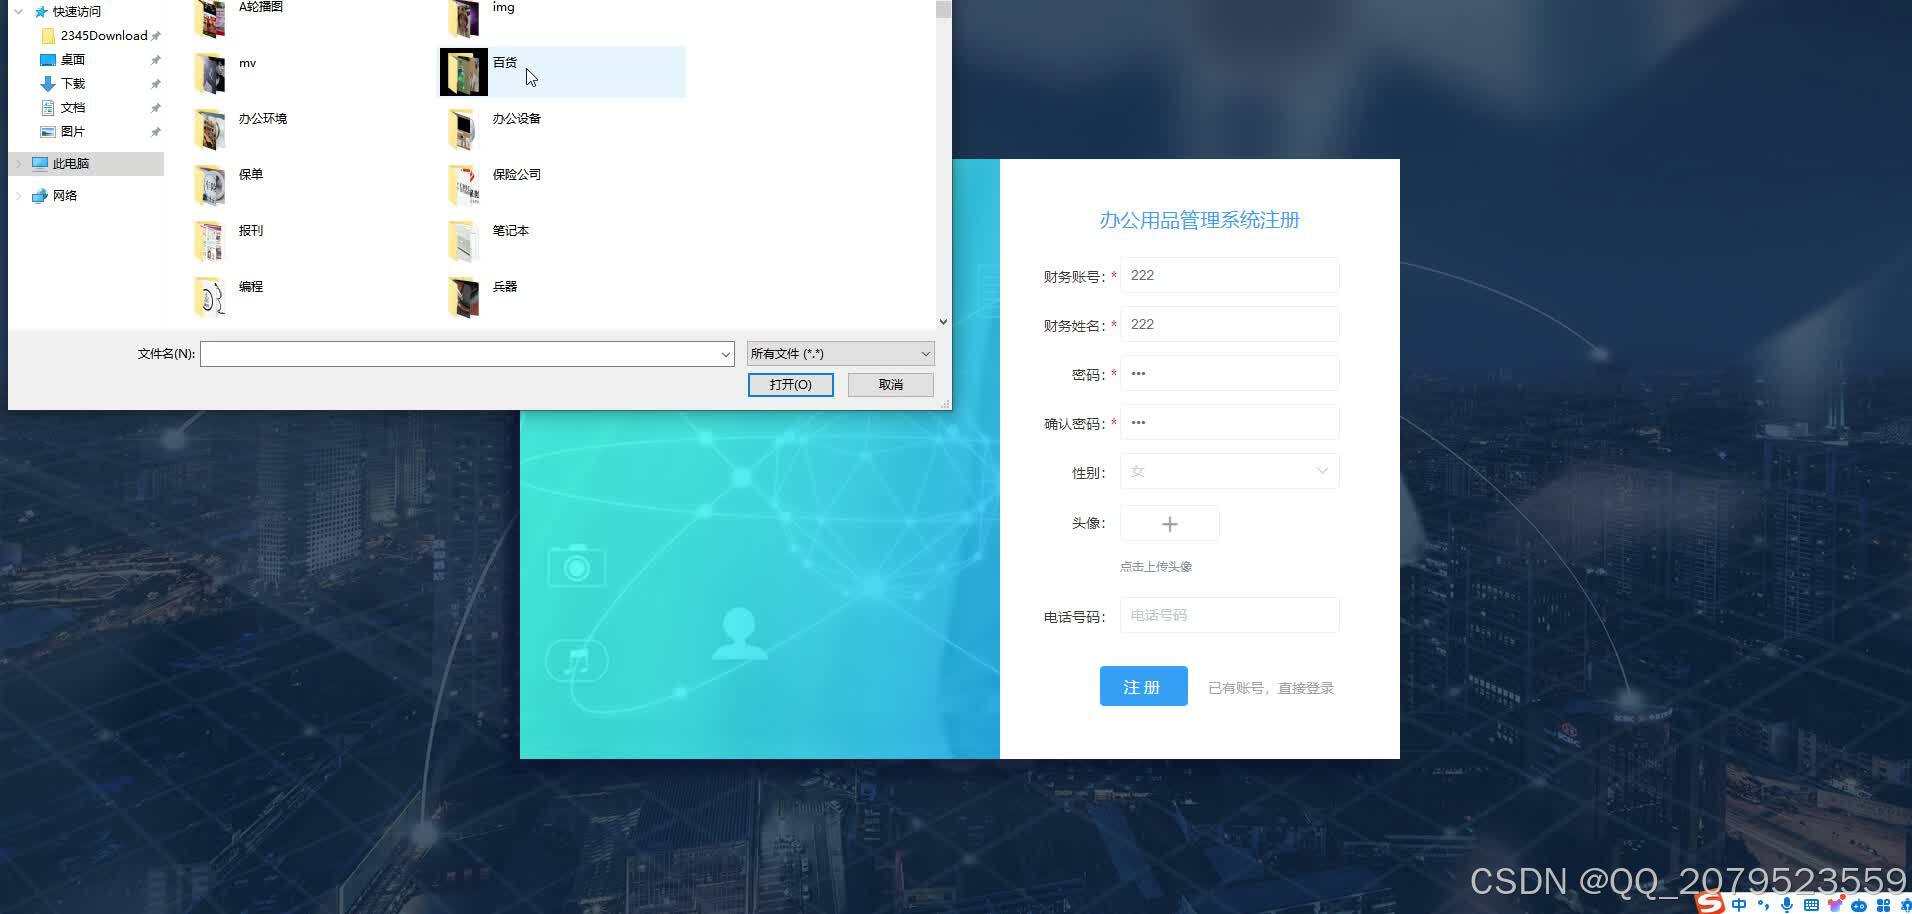Viewport: 1912px width, 914px height.
Task: Select the 编程 folder icon
Action: pos(210,297)
